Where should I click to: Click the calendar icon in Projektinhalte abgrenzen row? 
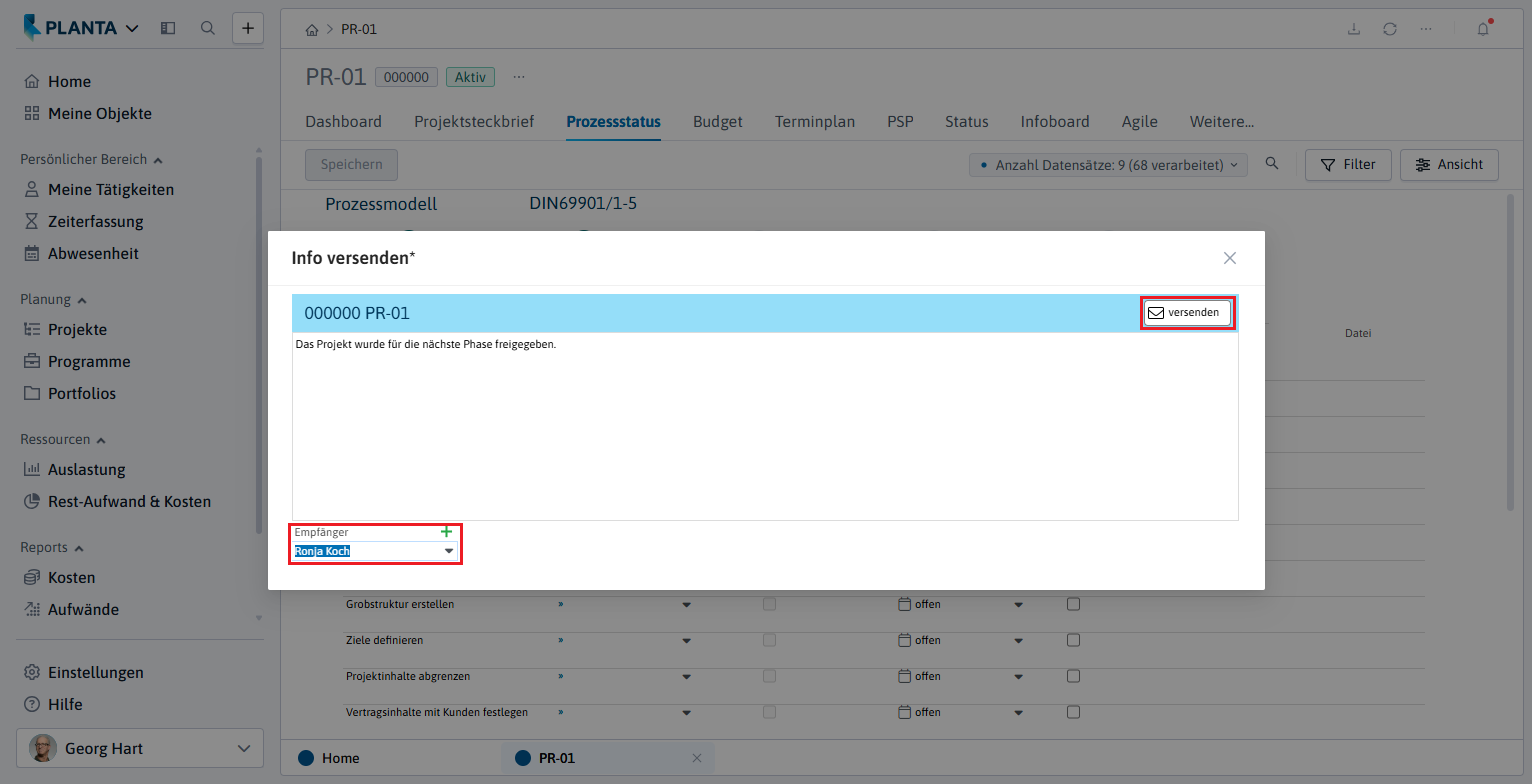[905, 676]
